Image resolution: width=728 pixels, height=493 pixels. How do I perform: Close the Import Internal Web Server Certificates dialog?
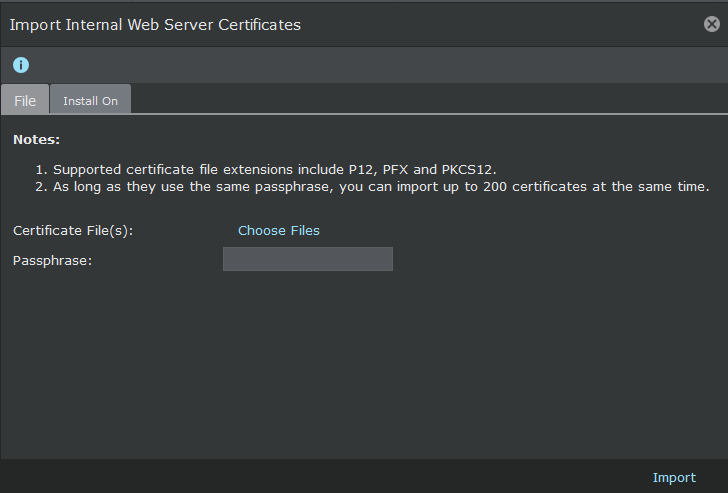pyautogui.click(x=712, y=24)
